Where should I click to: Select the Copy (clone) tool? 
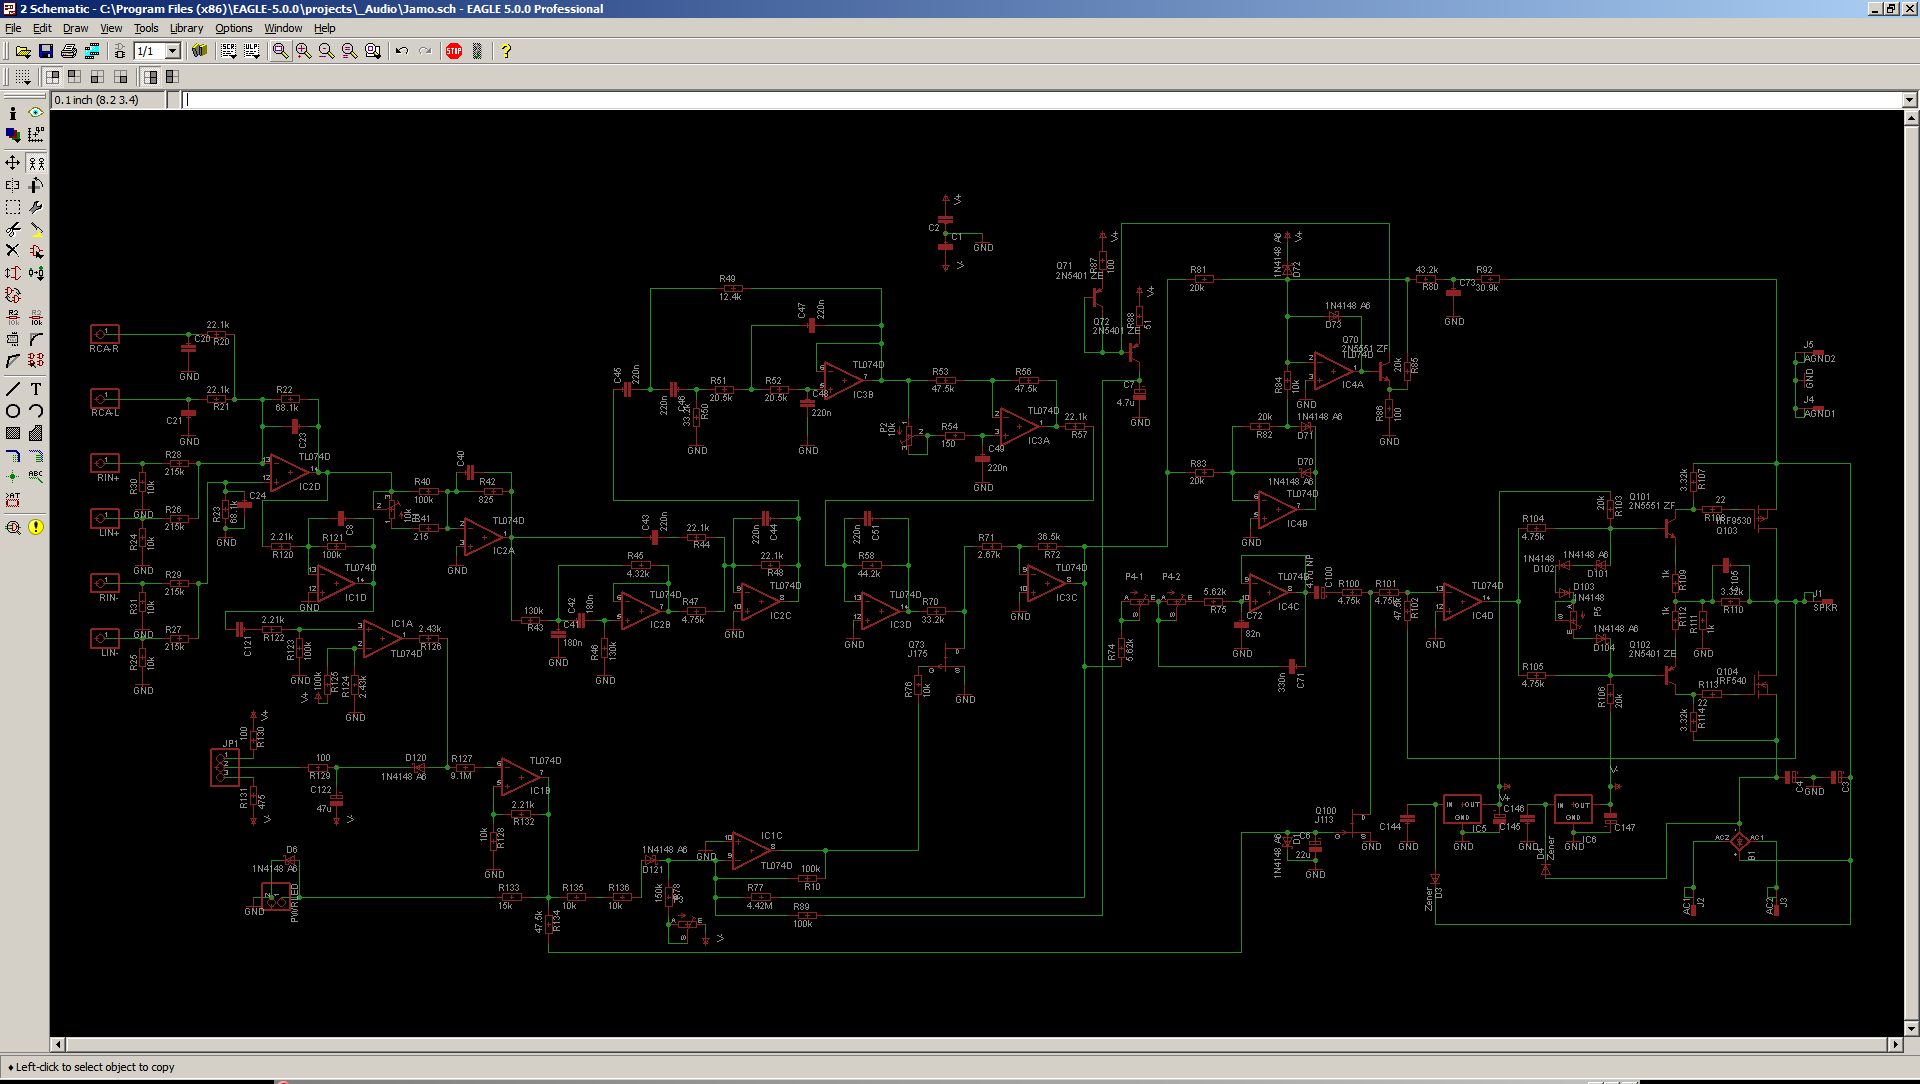pos(37,163)
